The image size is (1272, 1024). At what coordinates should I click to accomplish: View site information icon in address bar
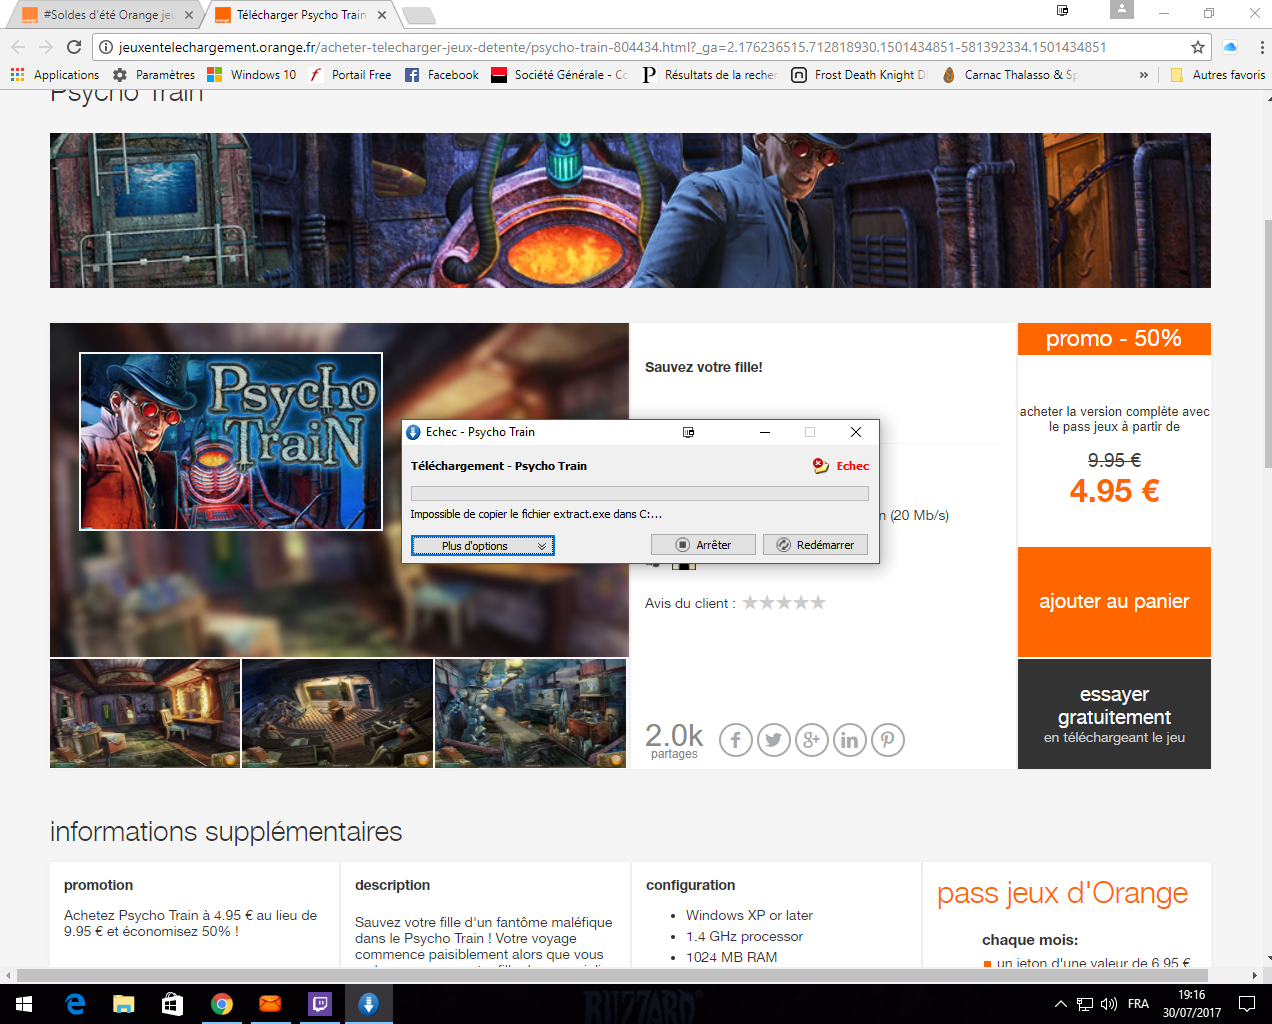pos(106,47)
